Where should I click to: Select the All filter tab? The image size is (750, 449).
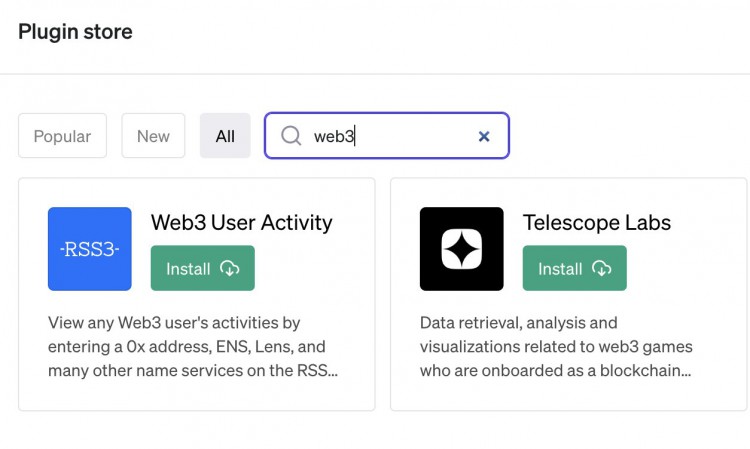(x=225, y=136)
